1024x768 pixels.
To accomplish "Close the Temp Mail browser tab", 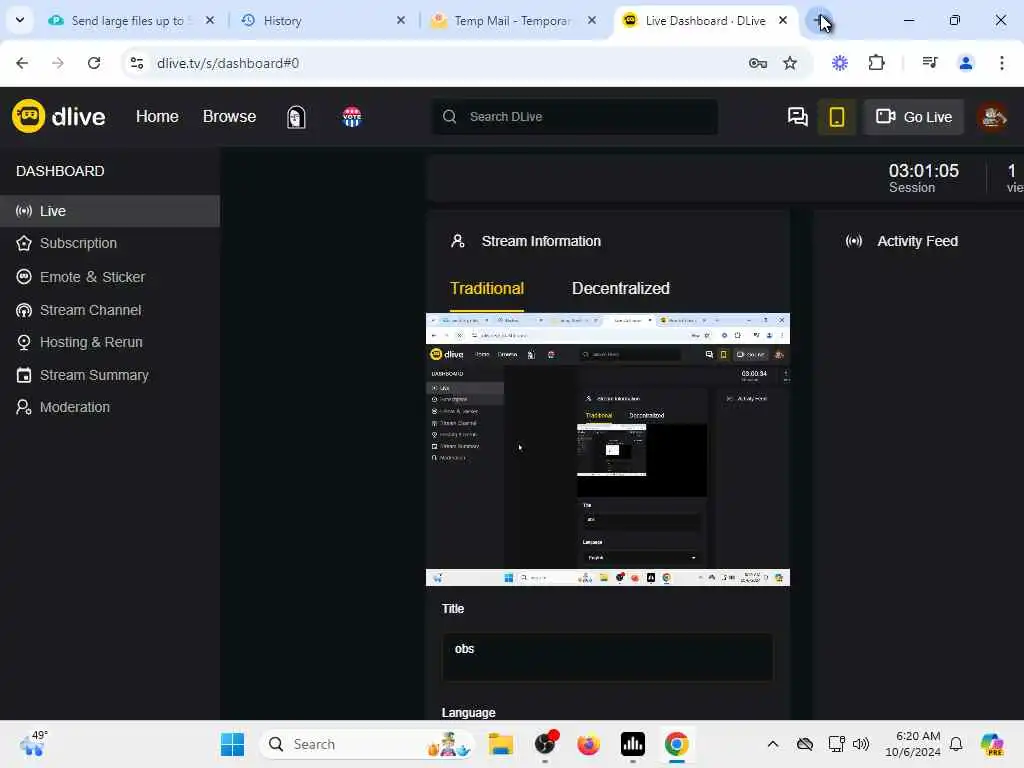I will [x=592, y=20].
